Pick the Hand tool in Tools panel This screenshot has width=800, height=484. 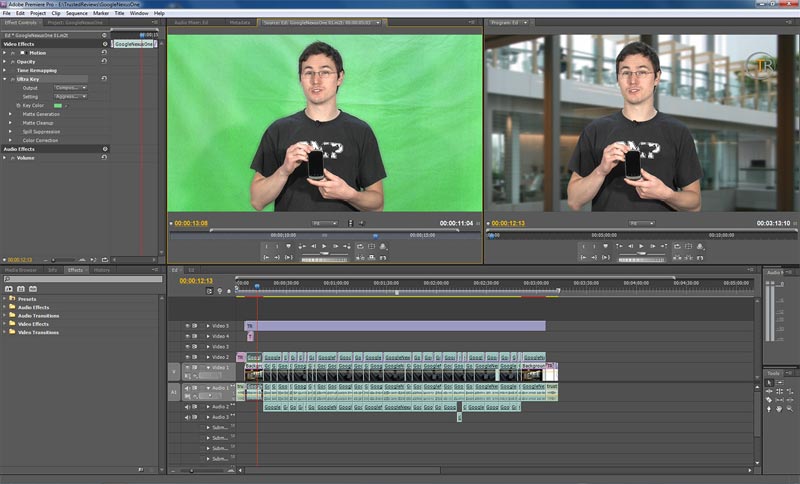(x=779, y=409)
